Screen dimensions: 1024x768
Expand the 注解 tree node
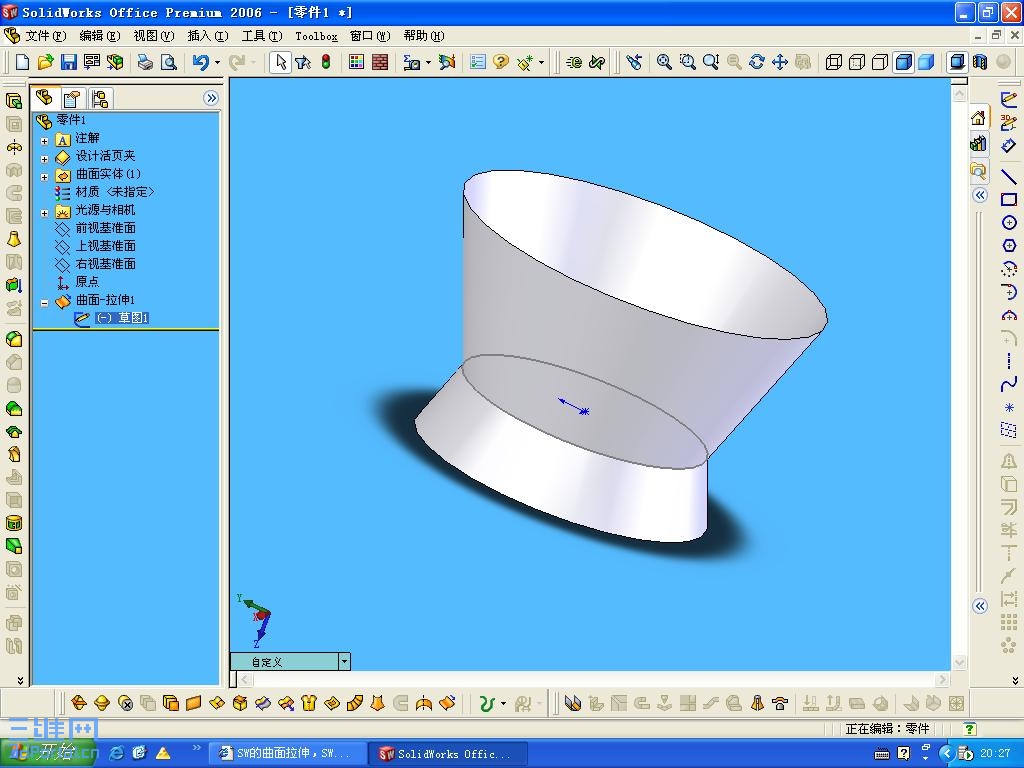pos(44,140)
